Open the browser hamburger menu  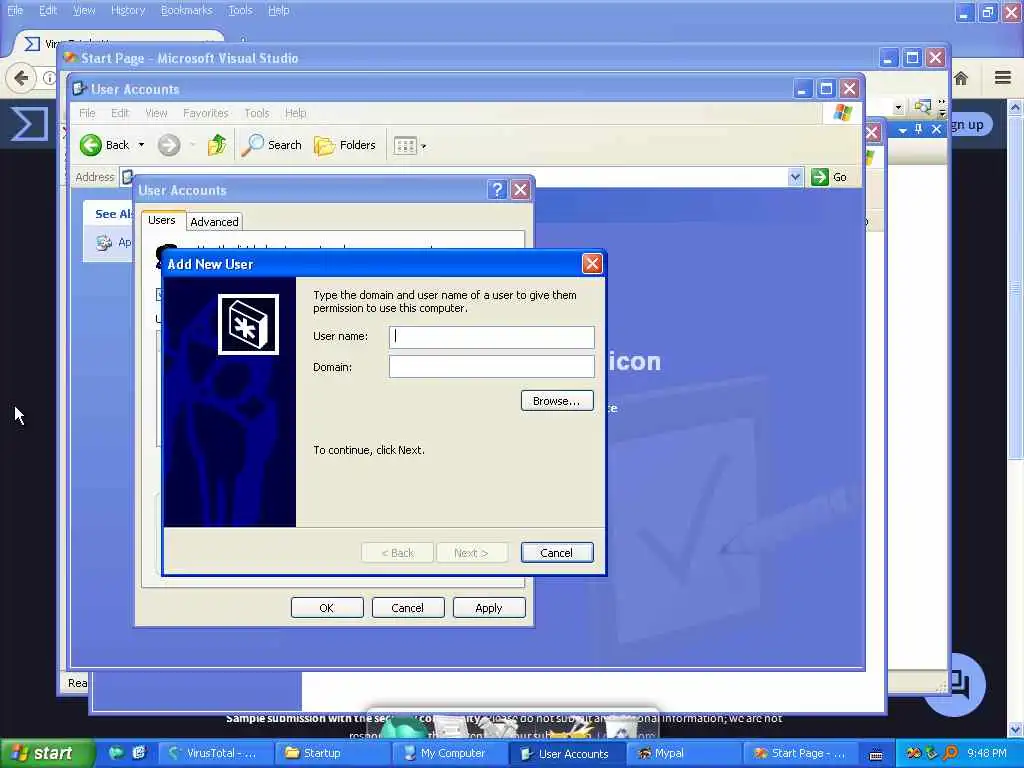click(1003, 78)
